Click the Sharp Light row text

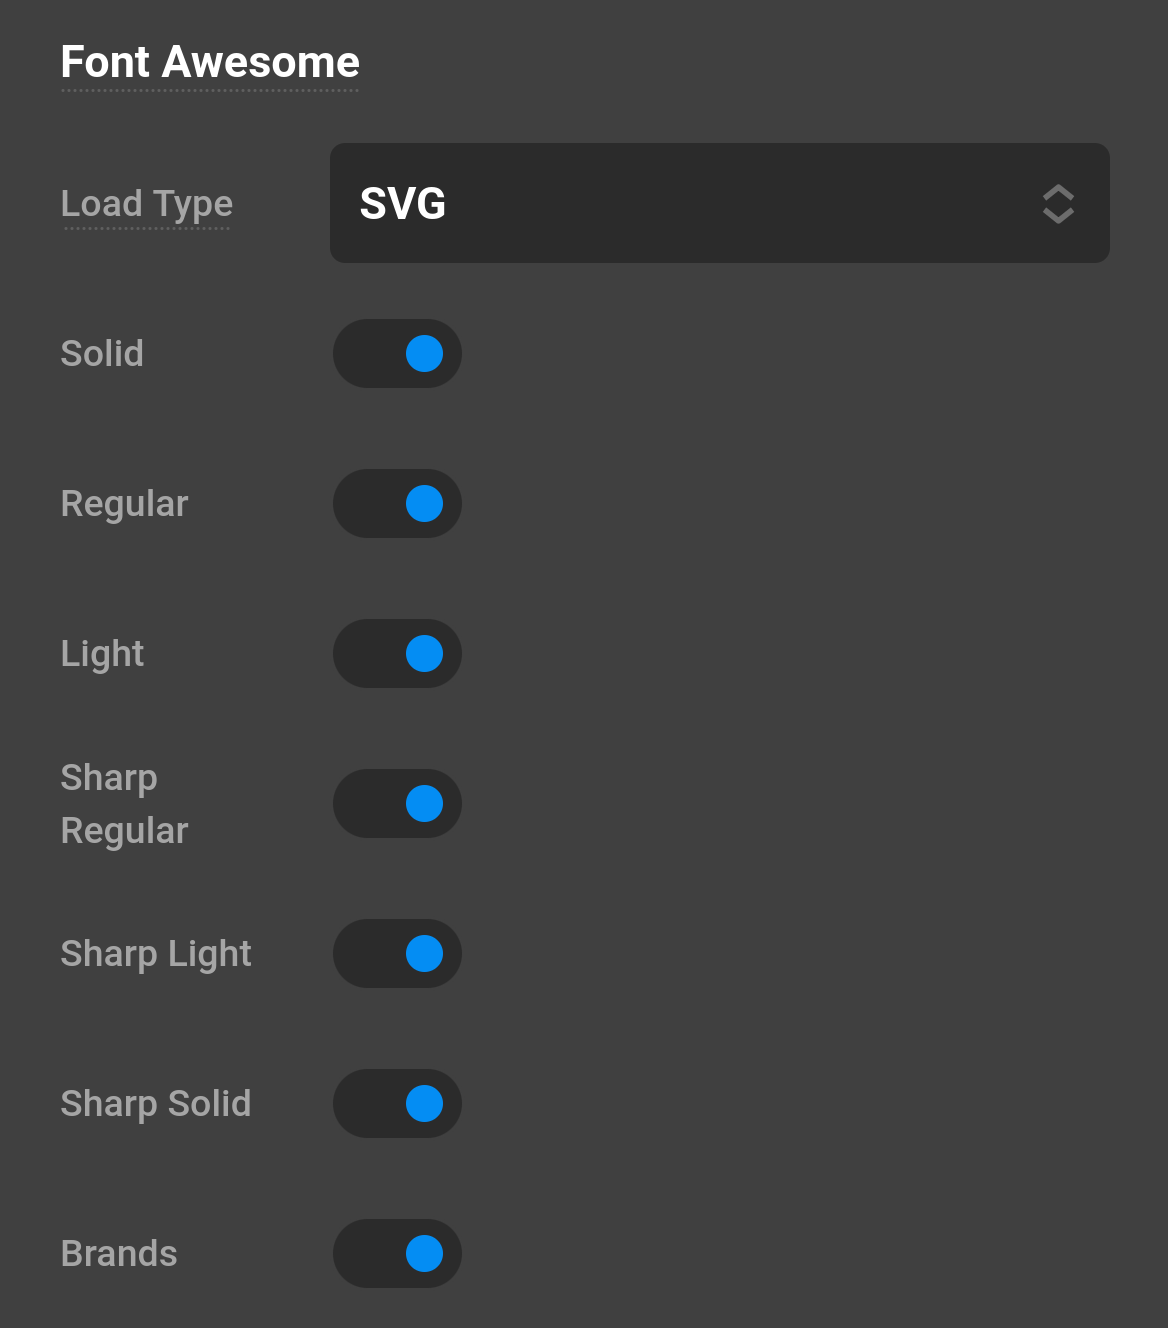[155, 953]
